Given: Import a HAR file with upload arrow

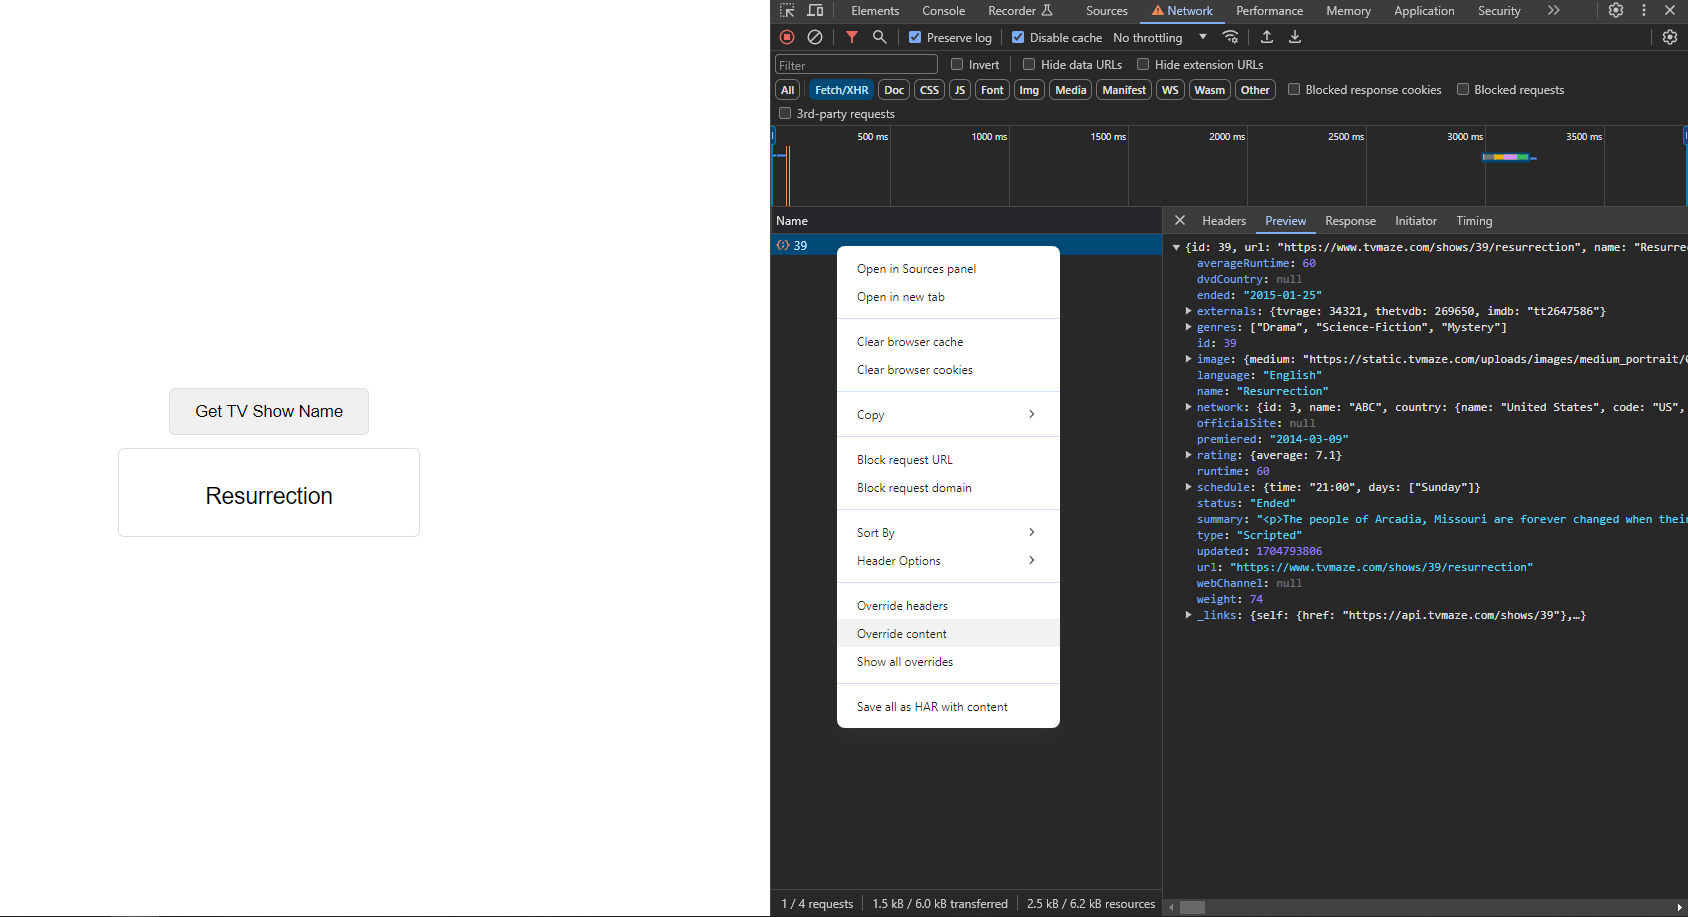Looking at the screenshot, I should pyautogui.click(x=1267, y=37).
